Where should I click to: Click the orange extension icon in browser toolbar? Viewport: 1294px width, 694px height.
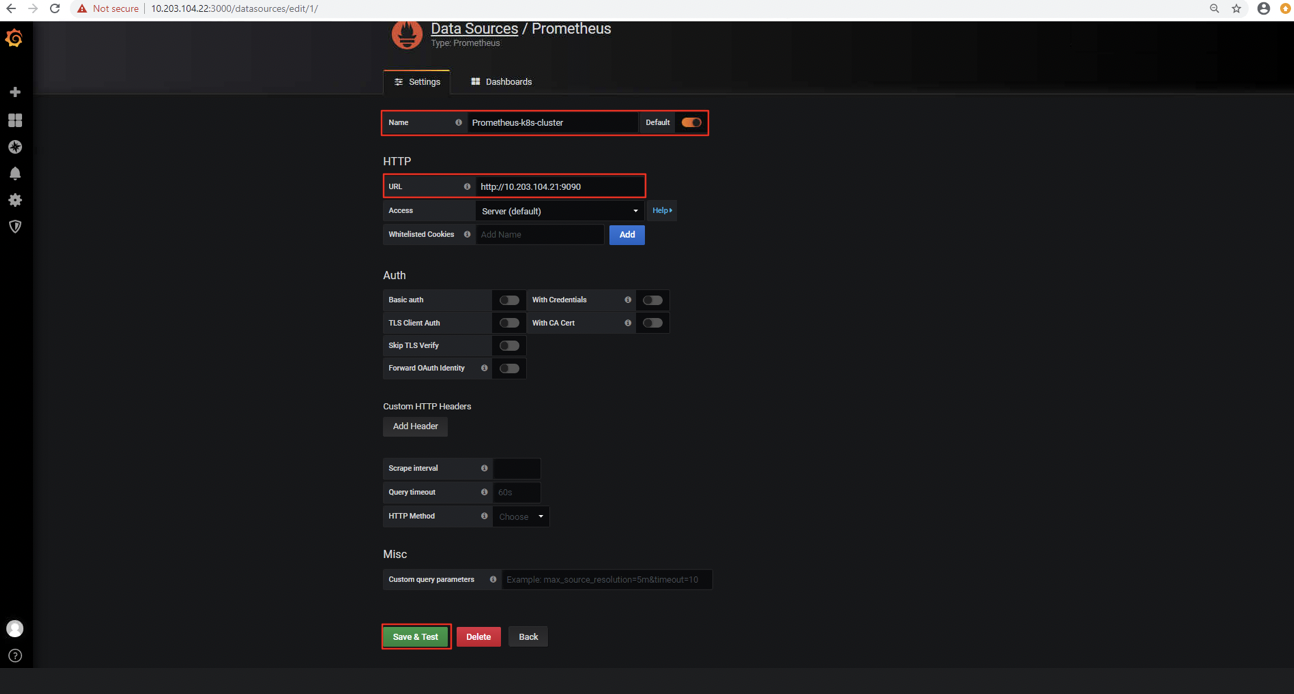[1285, 9]
